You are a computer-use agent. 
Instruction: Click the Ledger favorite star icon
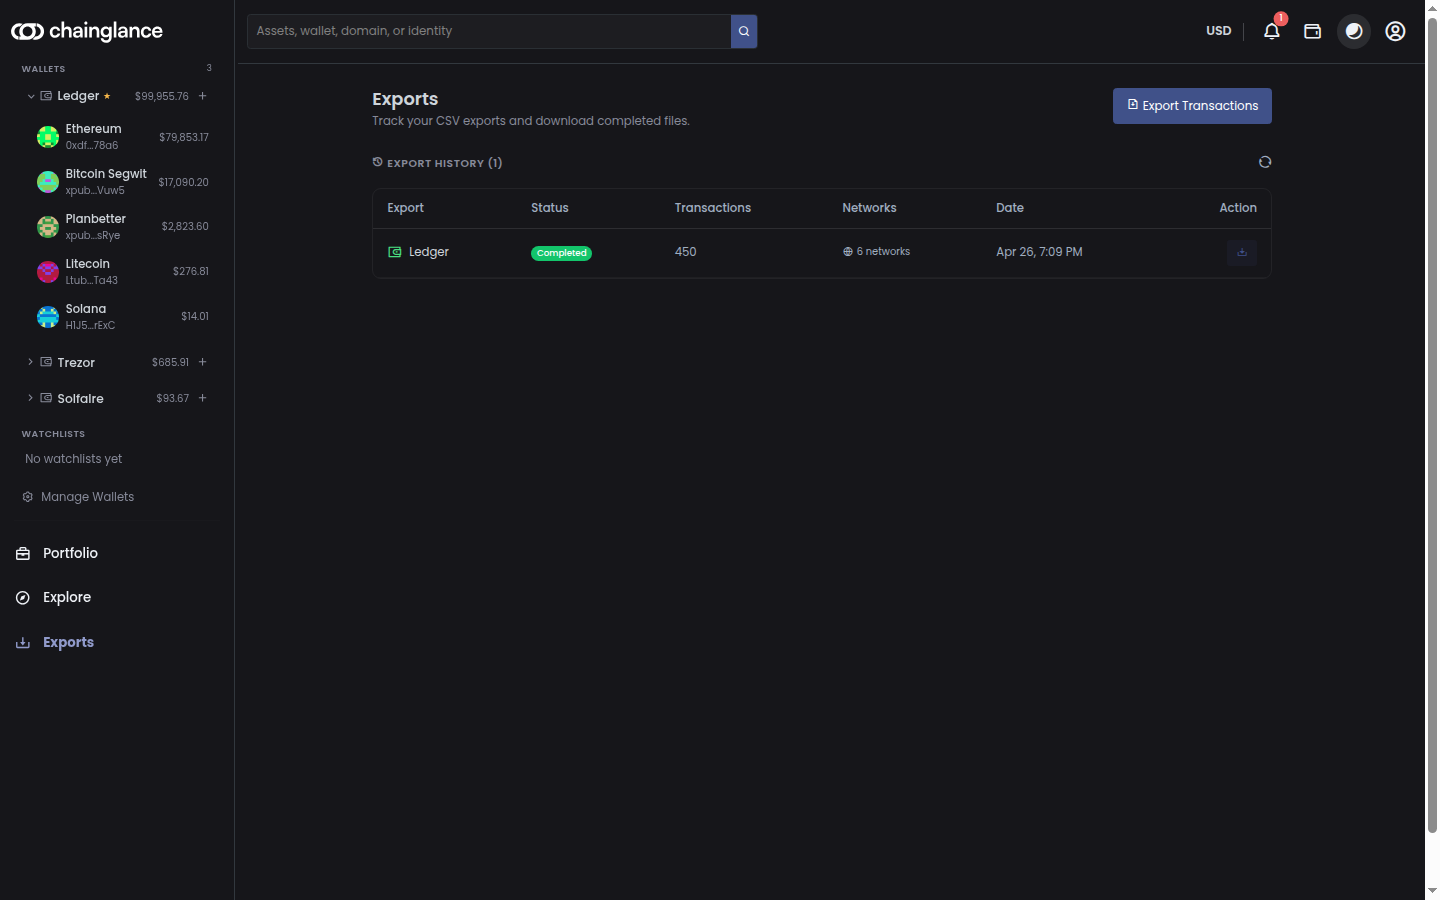(x=107, y=96)
